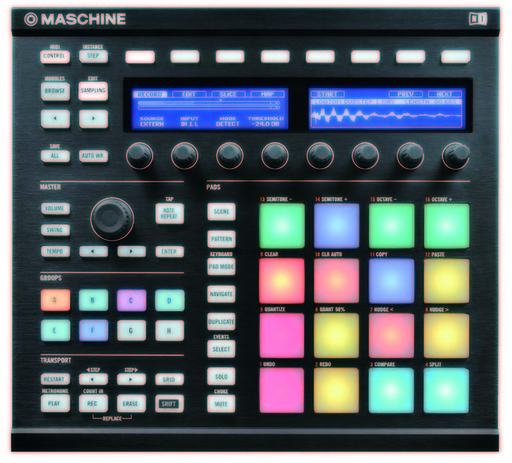Tap pad 14 Semitone plus
Image resolution: width=512 pixels, height=463 pixels.
click(x=337, y=226)
